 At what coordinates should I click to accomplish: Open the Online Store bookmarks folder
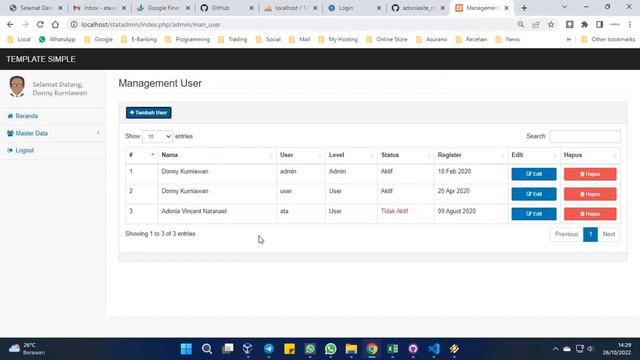pyautogui.click(x=387, y=39)
